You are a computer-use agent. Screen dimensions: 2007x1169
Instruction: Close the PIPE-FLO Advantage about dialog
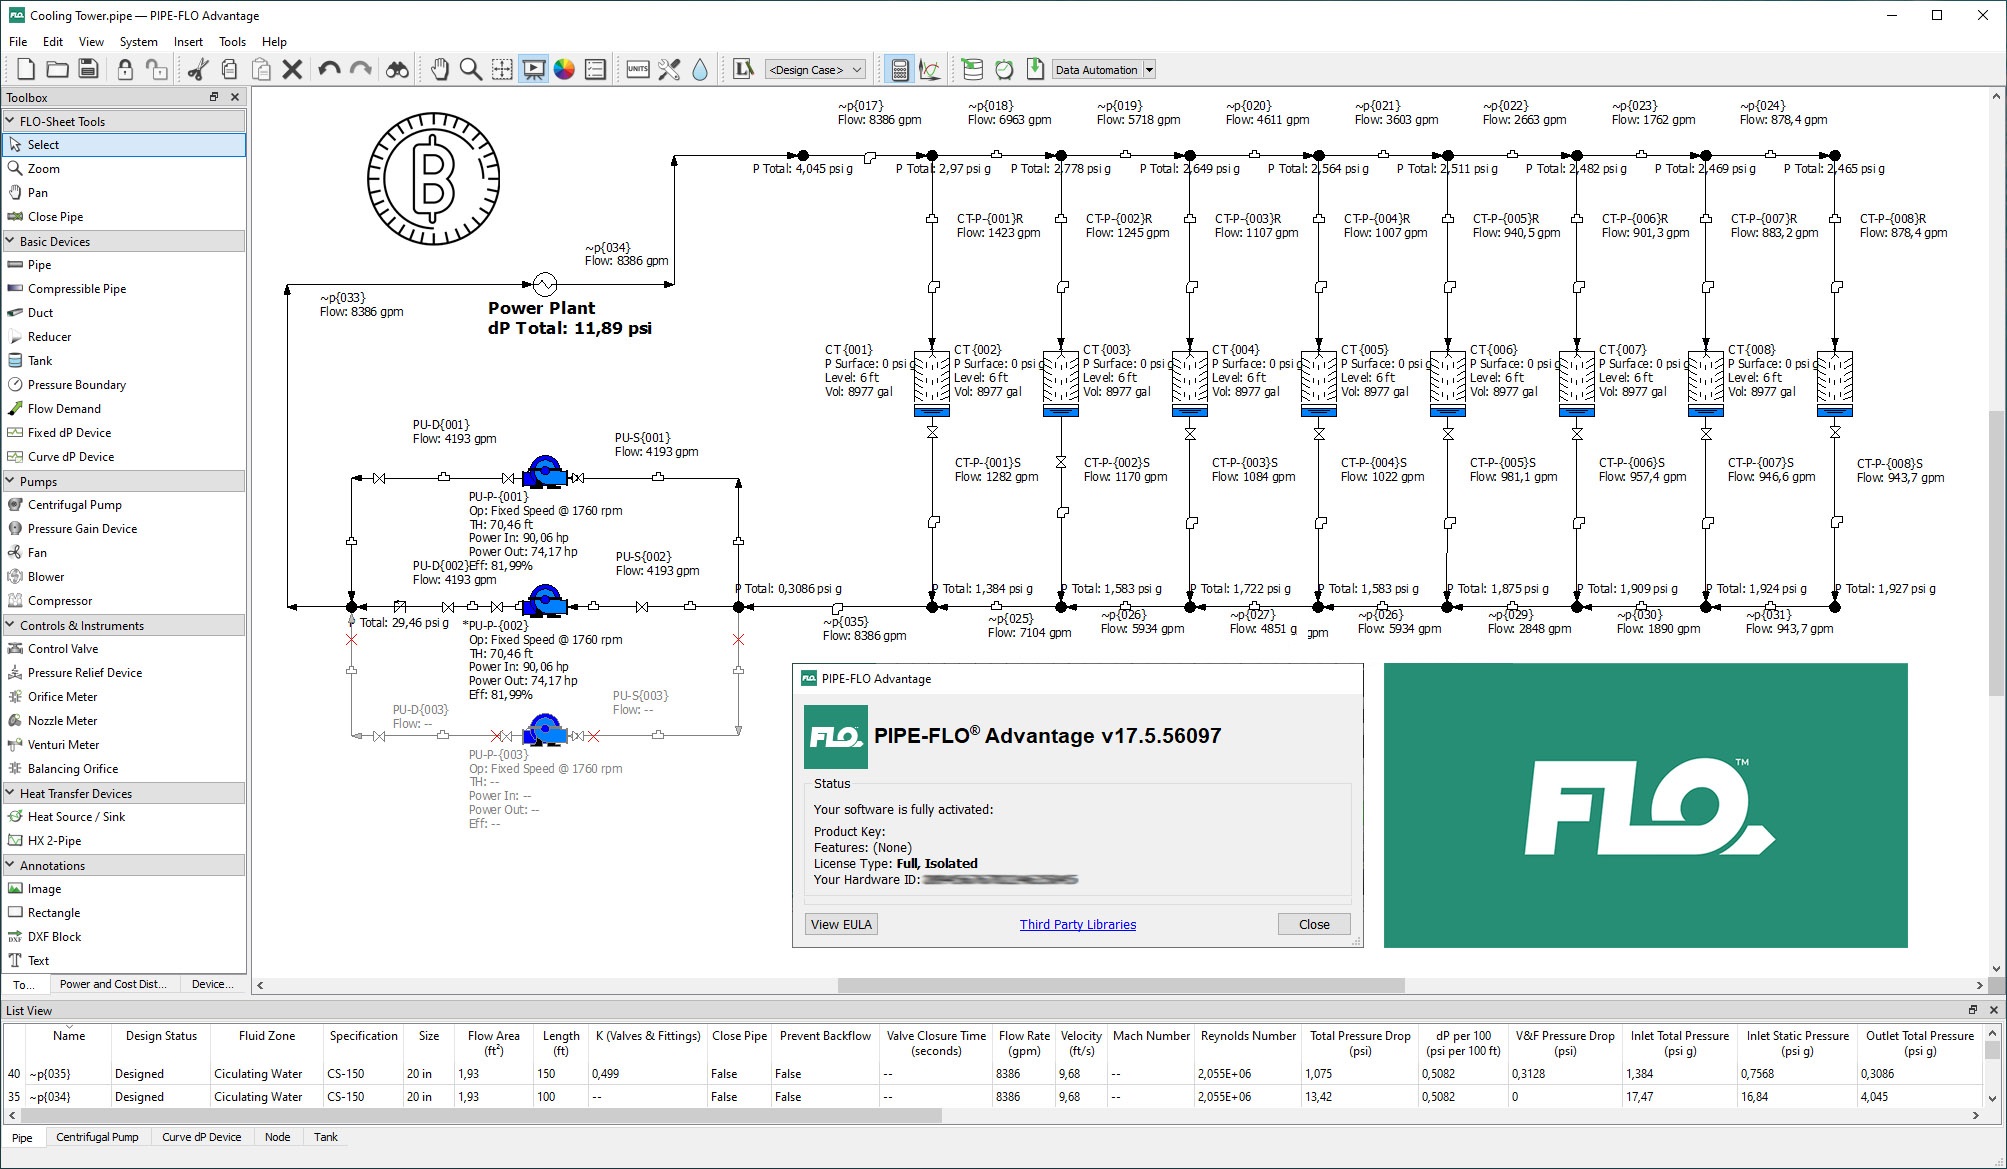(1314, 924)
